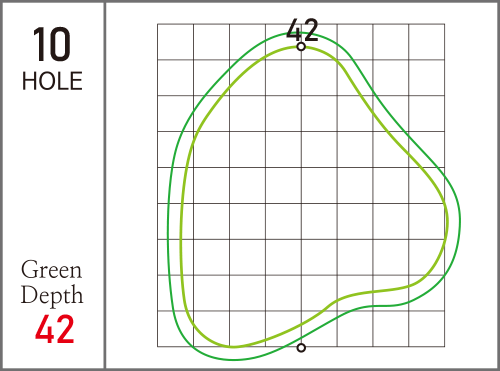500x371 pixels.
Task: Select the large 10 hole number
Action: [x=52, y=45]
